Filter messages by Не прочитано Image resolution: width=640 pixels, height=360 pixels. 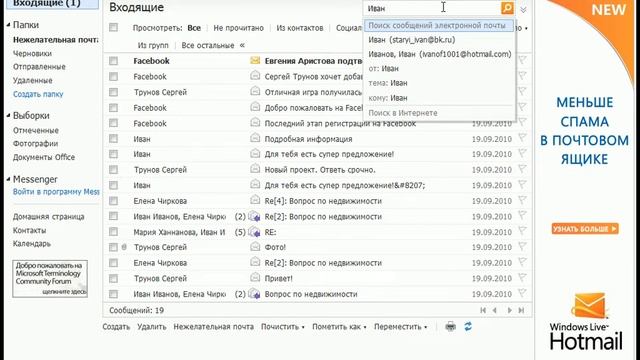pos(238,28)
